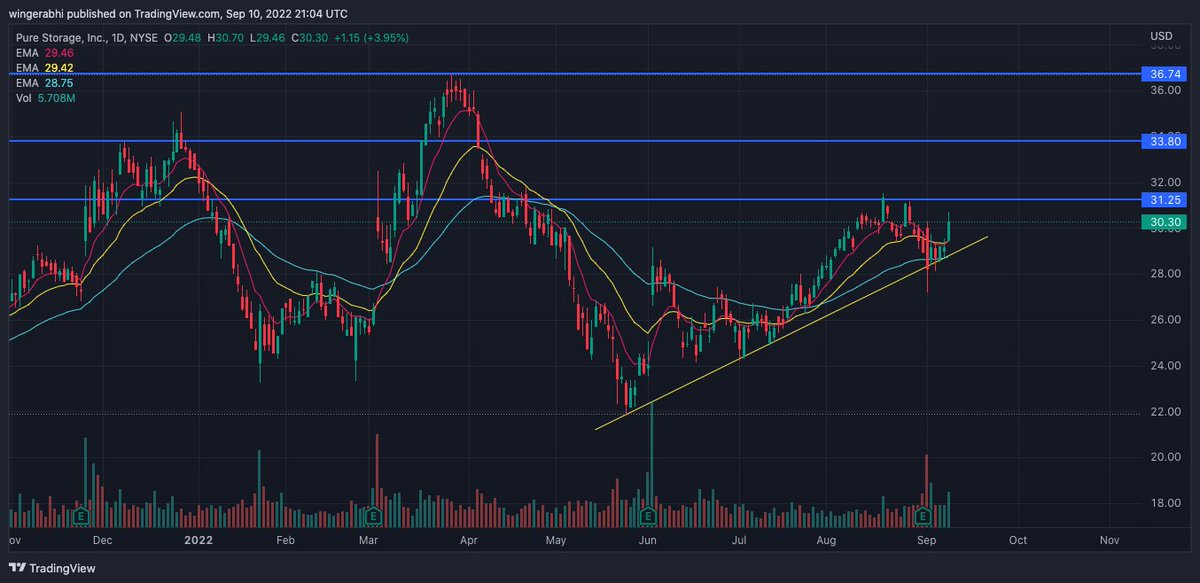Click the Jul label on time axis
The image size is (1200, 583).
pos(740,539)
